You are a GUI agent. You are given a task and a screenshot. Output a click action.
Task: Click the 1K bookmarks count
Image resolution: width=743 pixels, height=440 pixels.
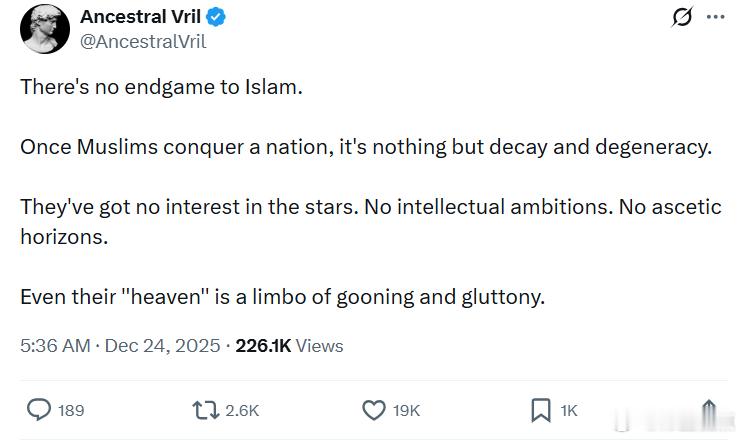[569, 410]
